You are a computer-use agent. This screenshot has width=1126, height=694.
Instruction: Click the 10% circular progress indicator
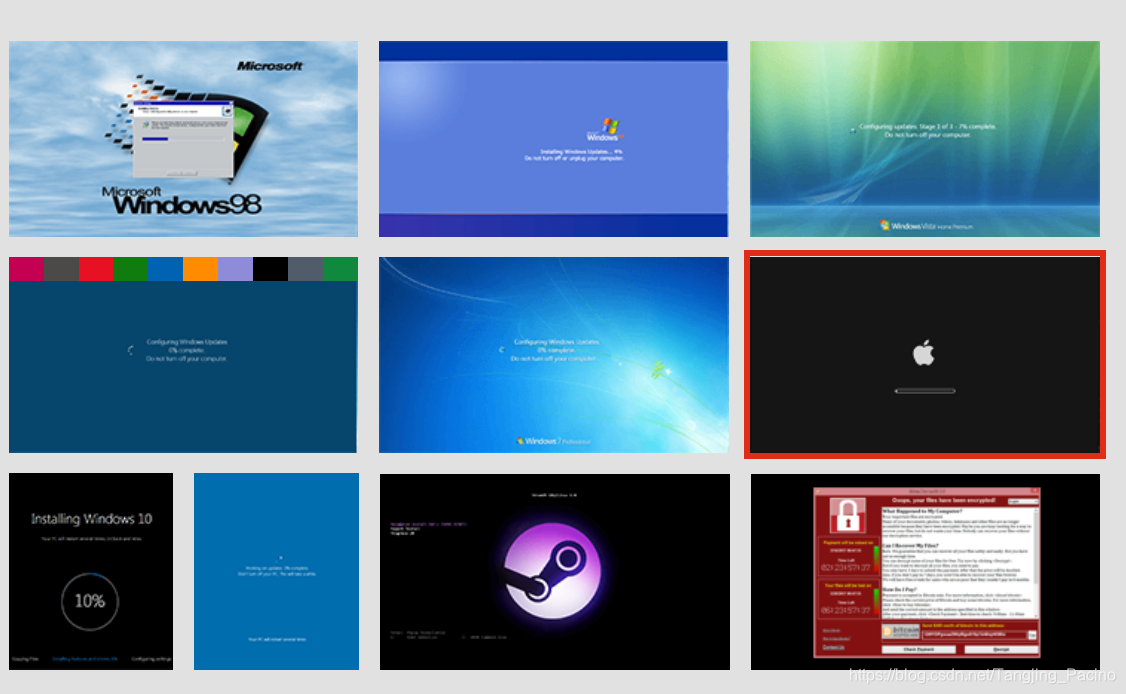point(90,601)
